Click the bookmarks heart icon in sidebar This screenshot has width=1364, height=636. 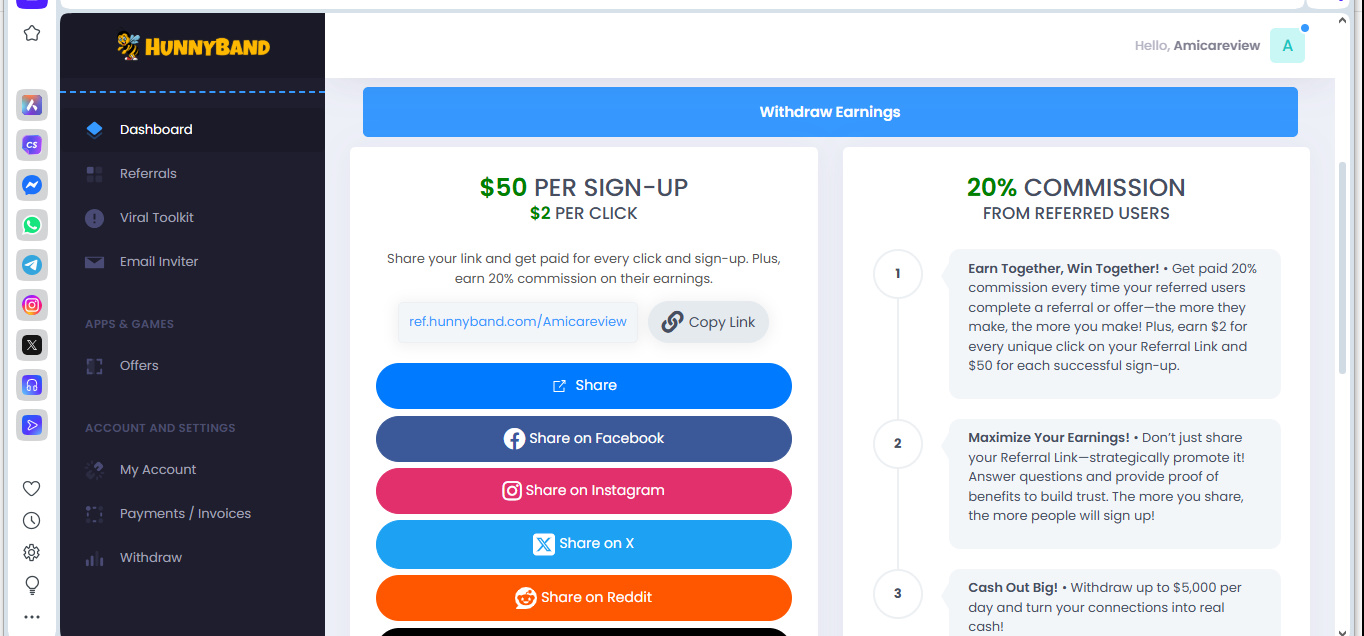[x=32, y=488]
